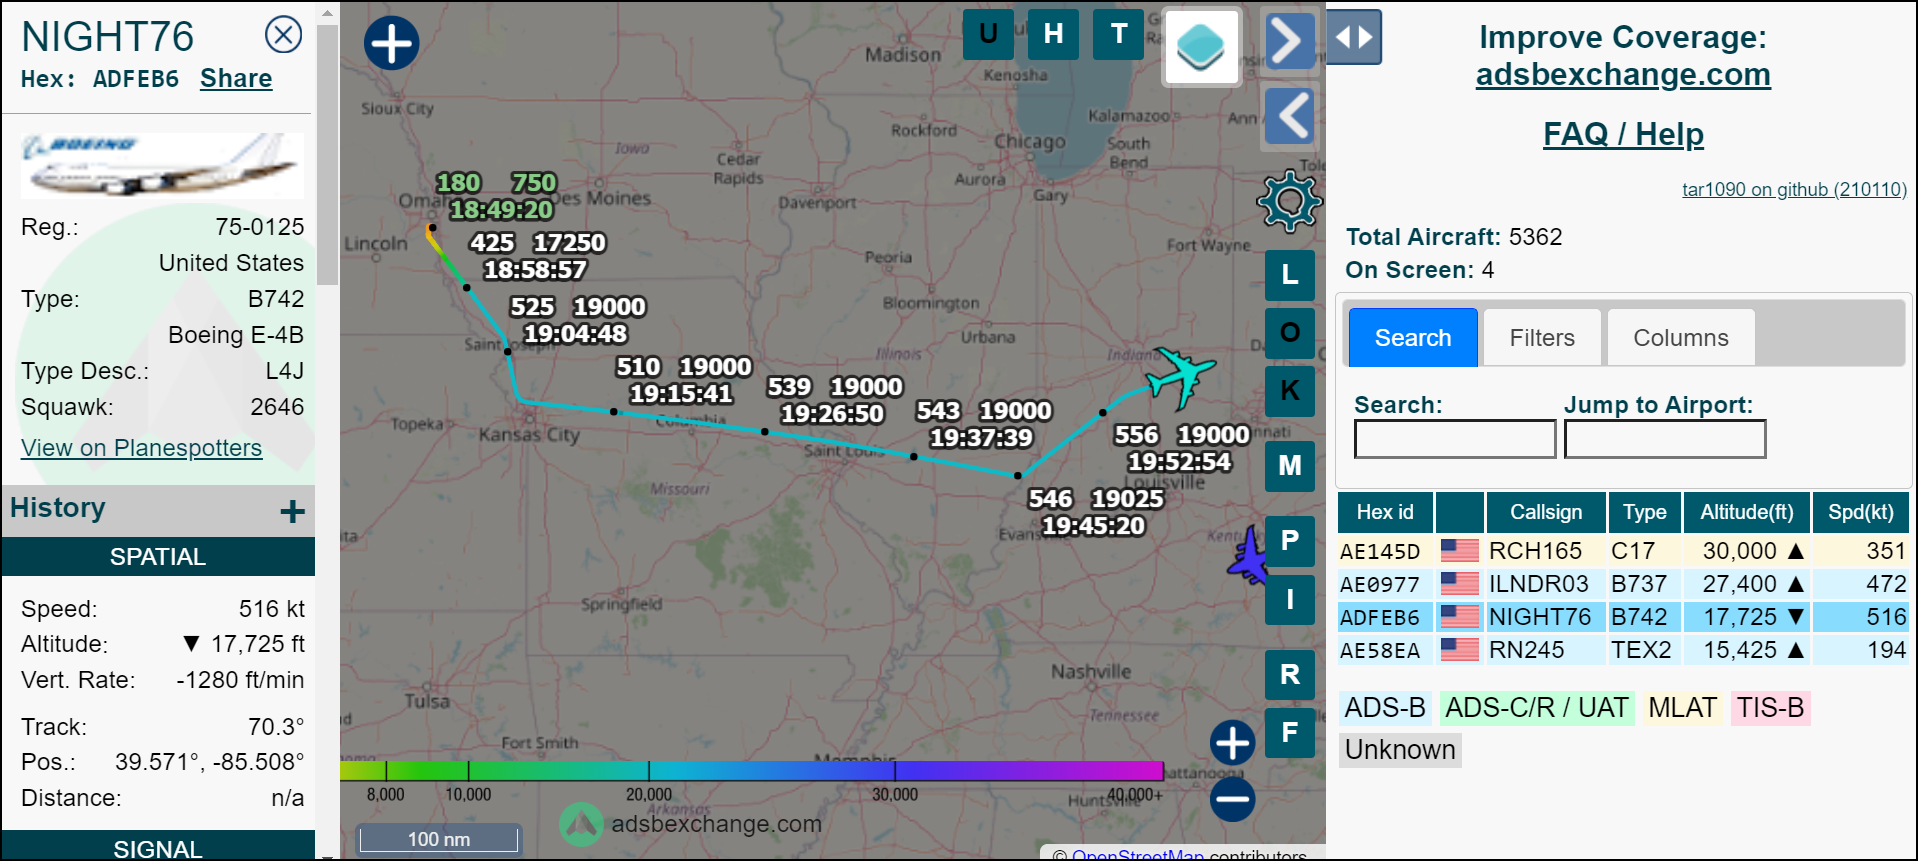Viewport: 1918px width, 861px height.
Task: Toggle sidebar with the double-arrow button
Action: [1354, 38]
